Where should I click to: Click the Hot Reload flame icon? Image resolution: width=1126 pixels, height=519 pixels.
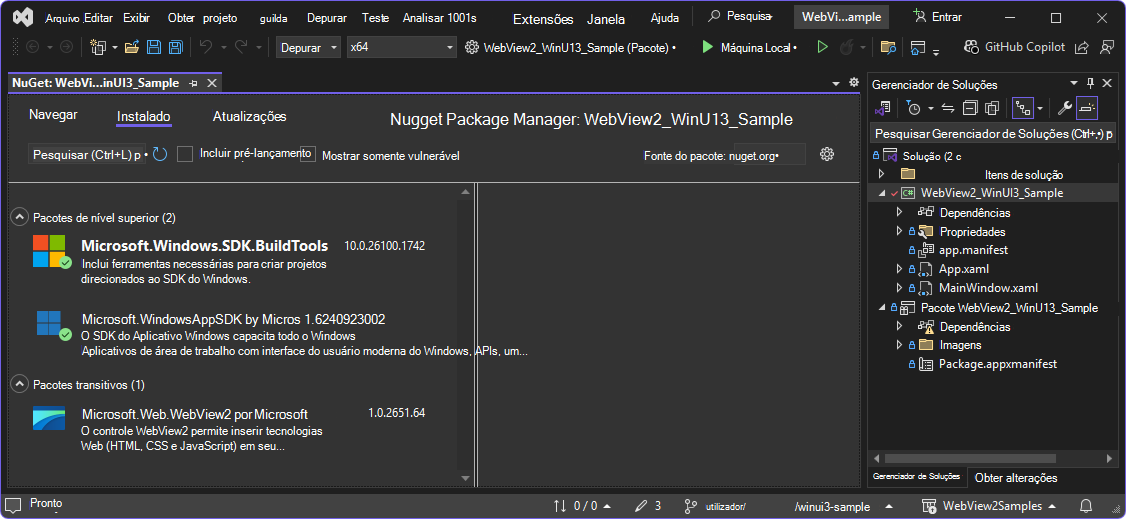846,47
